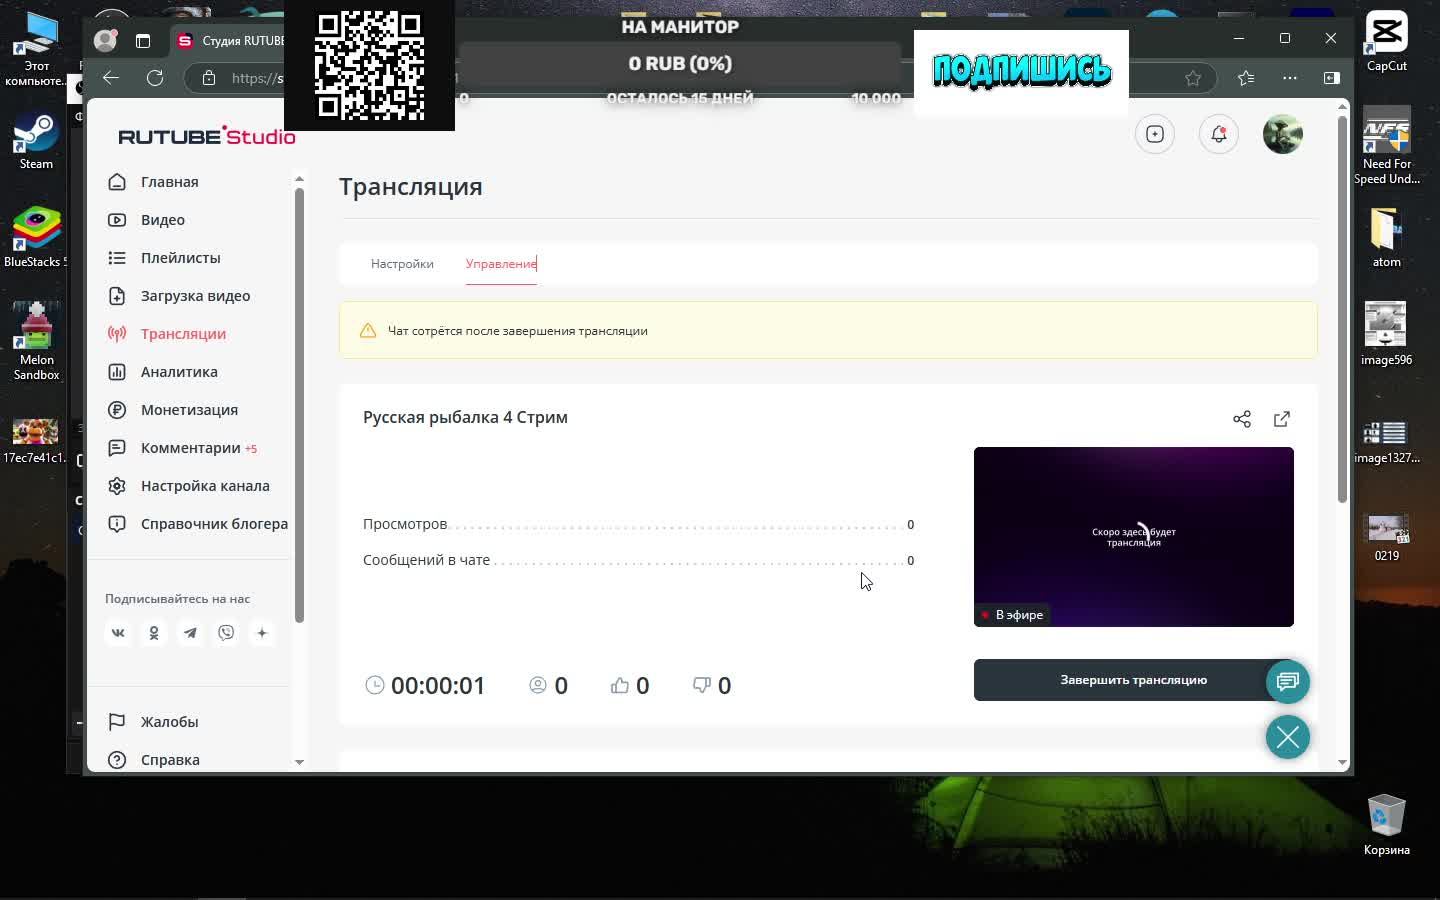1440x900 pixels.
Task: Open the Viber social link icon
Action: tap(226, 633)
